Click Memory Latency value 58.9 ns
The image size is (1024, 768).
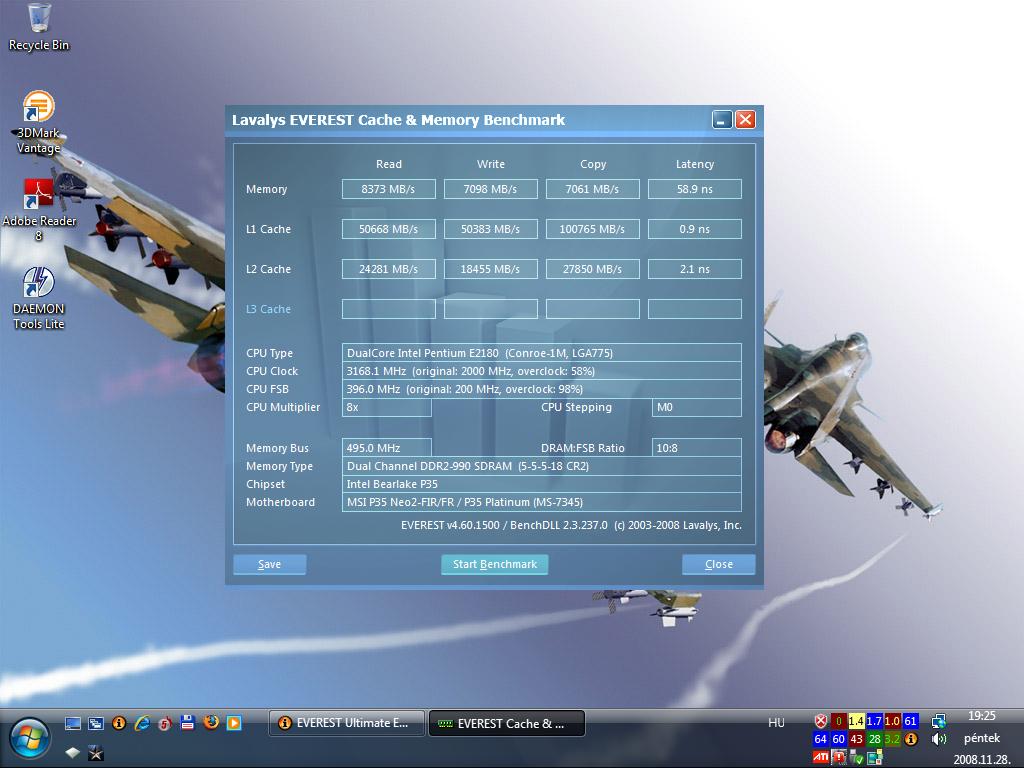[694, 189]
